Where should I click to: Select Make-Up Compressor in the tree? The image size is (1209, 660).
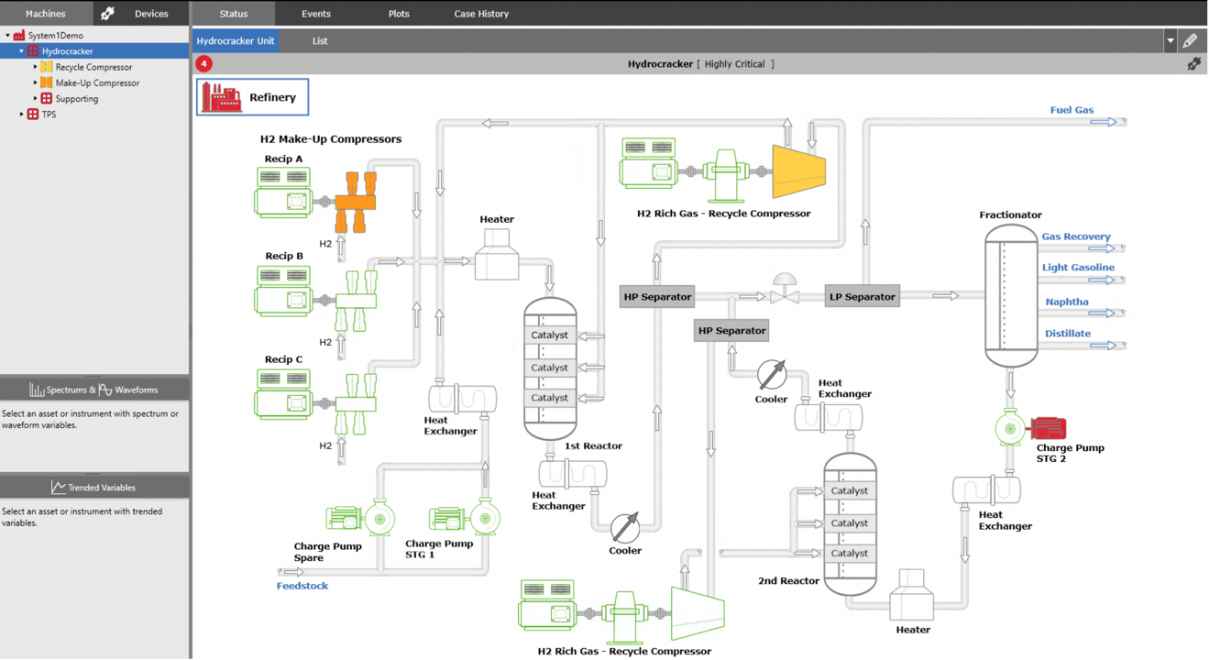97,83
